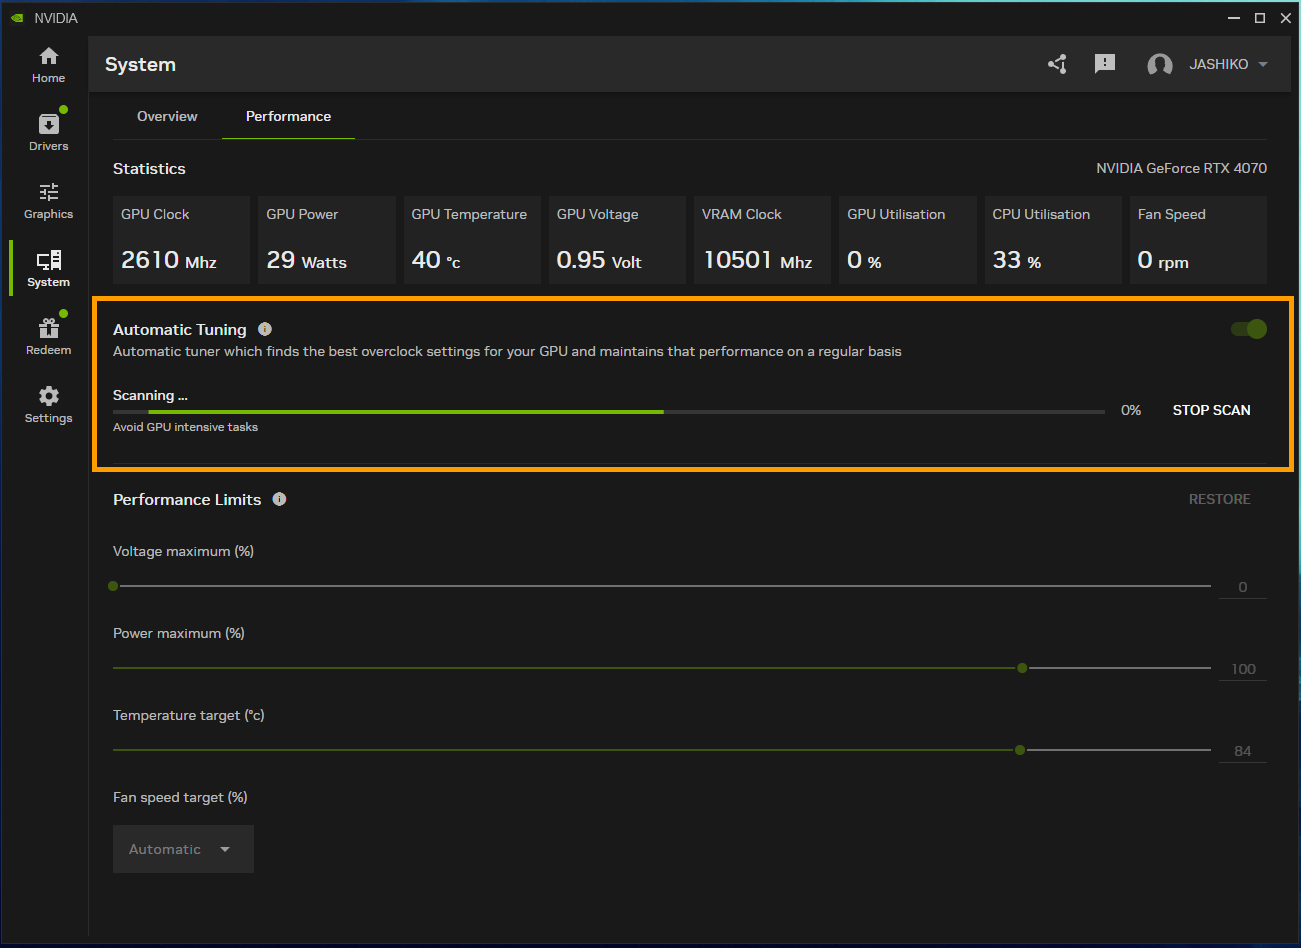Viewport: 1301px width, 948px height.
Task: Turn off the Automatic Tuning toggle
Action: pyautogui.click(x=1249, y=329)
